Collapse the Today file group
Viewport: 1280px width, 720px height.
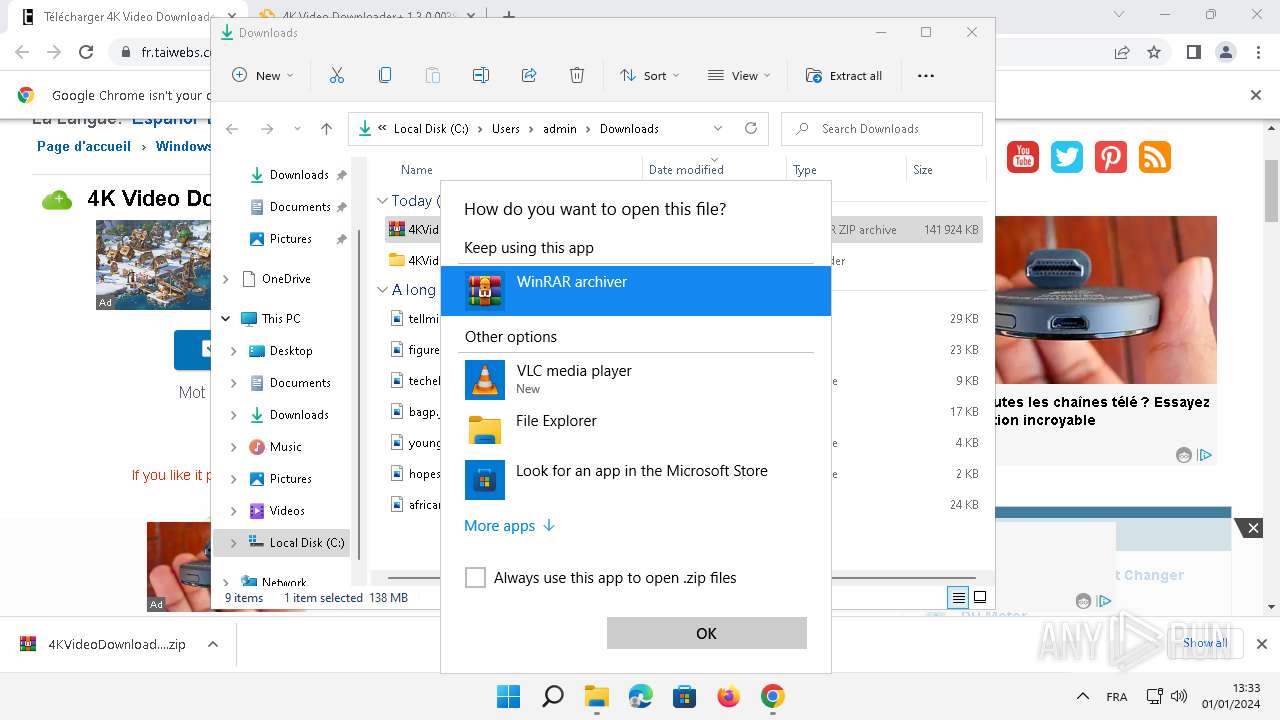click(x=382, y=201)
